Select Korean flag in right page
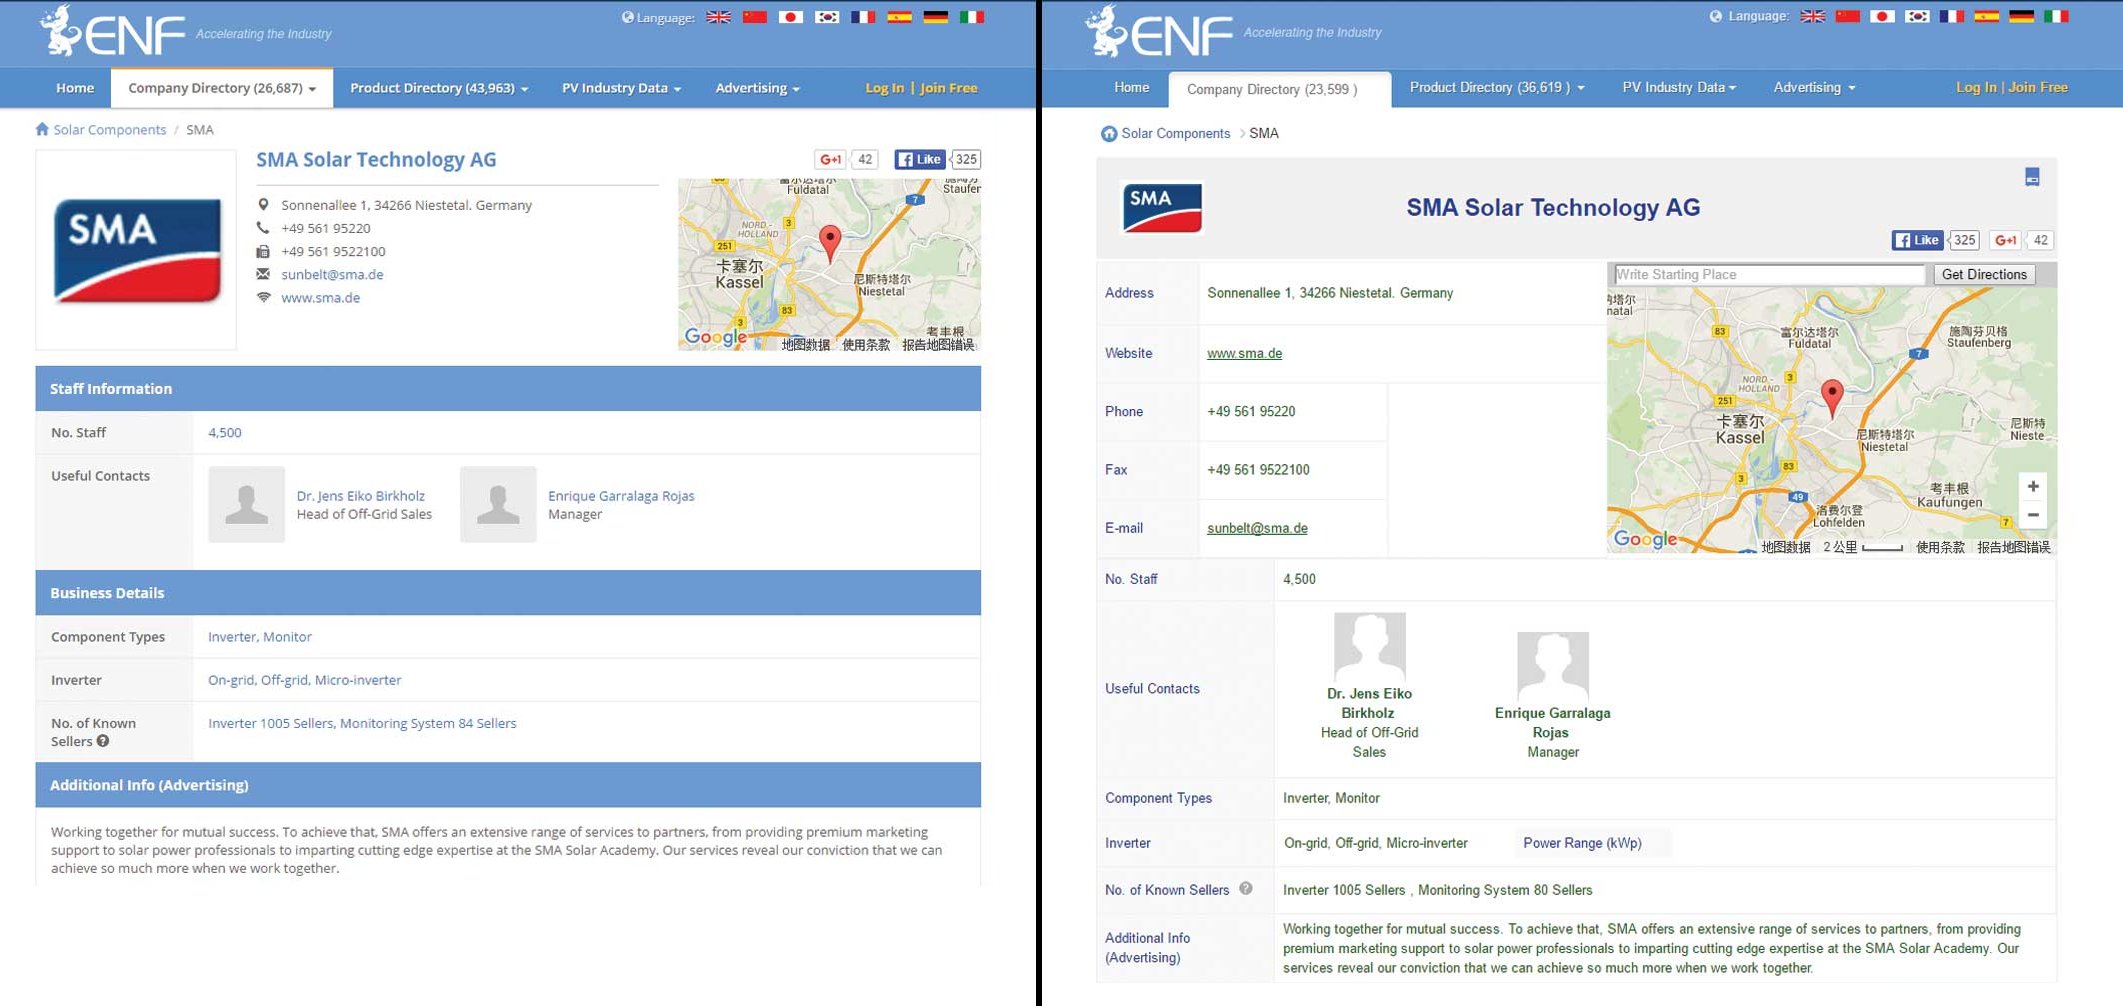The width and height of the screenshot is (2123, 1006). [1917, 16]
